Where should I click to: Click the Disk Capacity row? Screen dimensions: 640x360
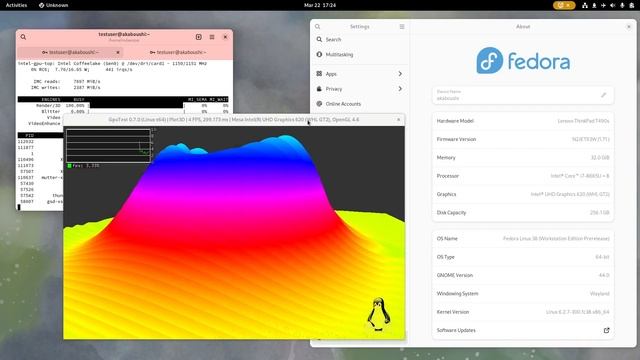point(523,213)
